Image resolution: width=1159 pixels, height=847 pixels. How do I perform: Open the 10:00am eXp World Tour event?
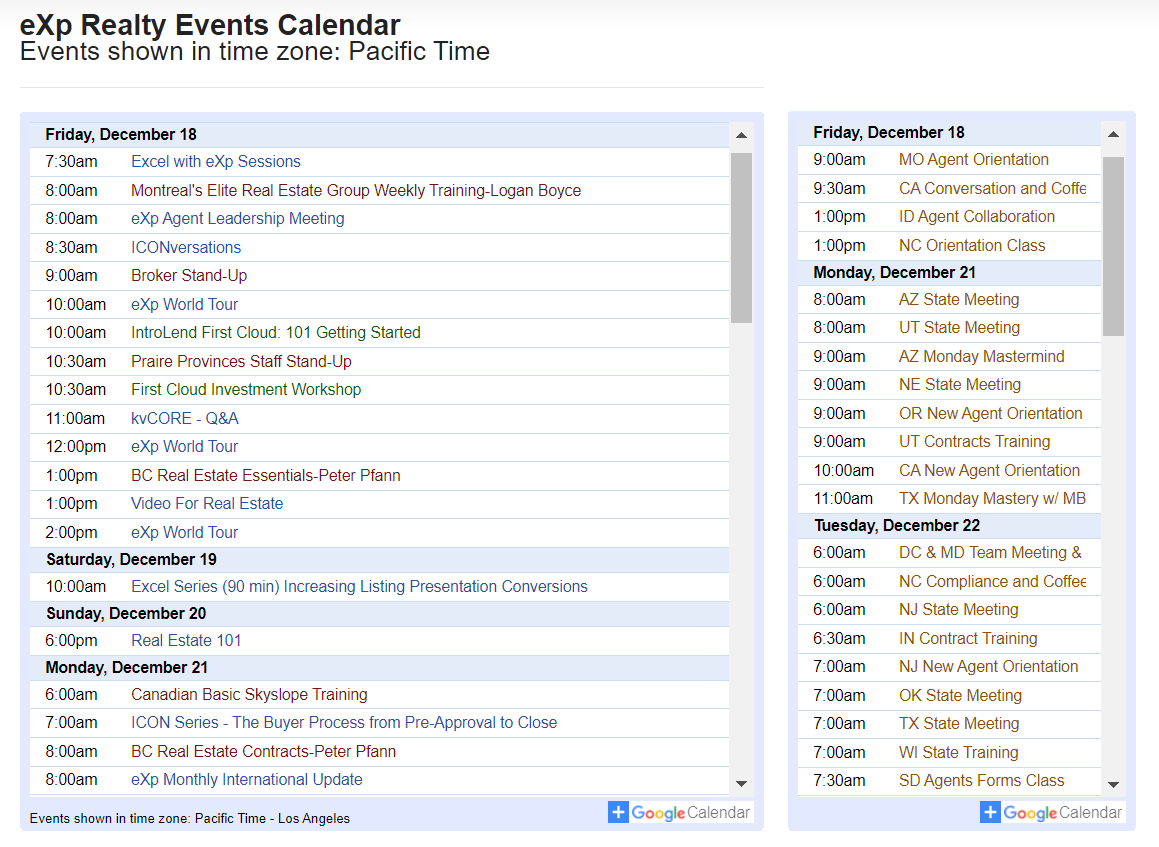coord(184,305)
